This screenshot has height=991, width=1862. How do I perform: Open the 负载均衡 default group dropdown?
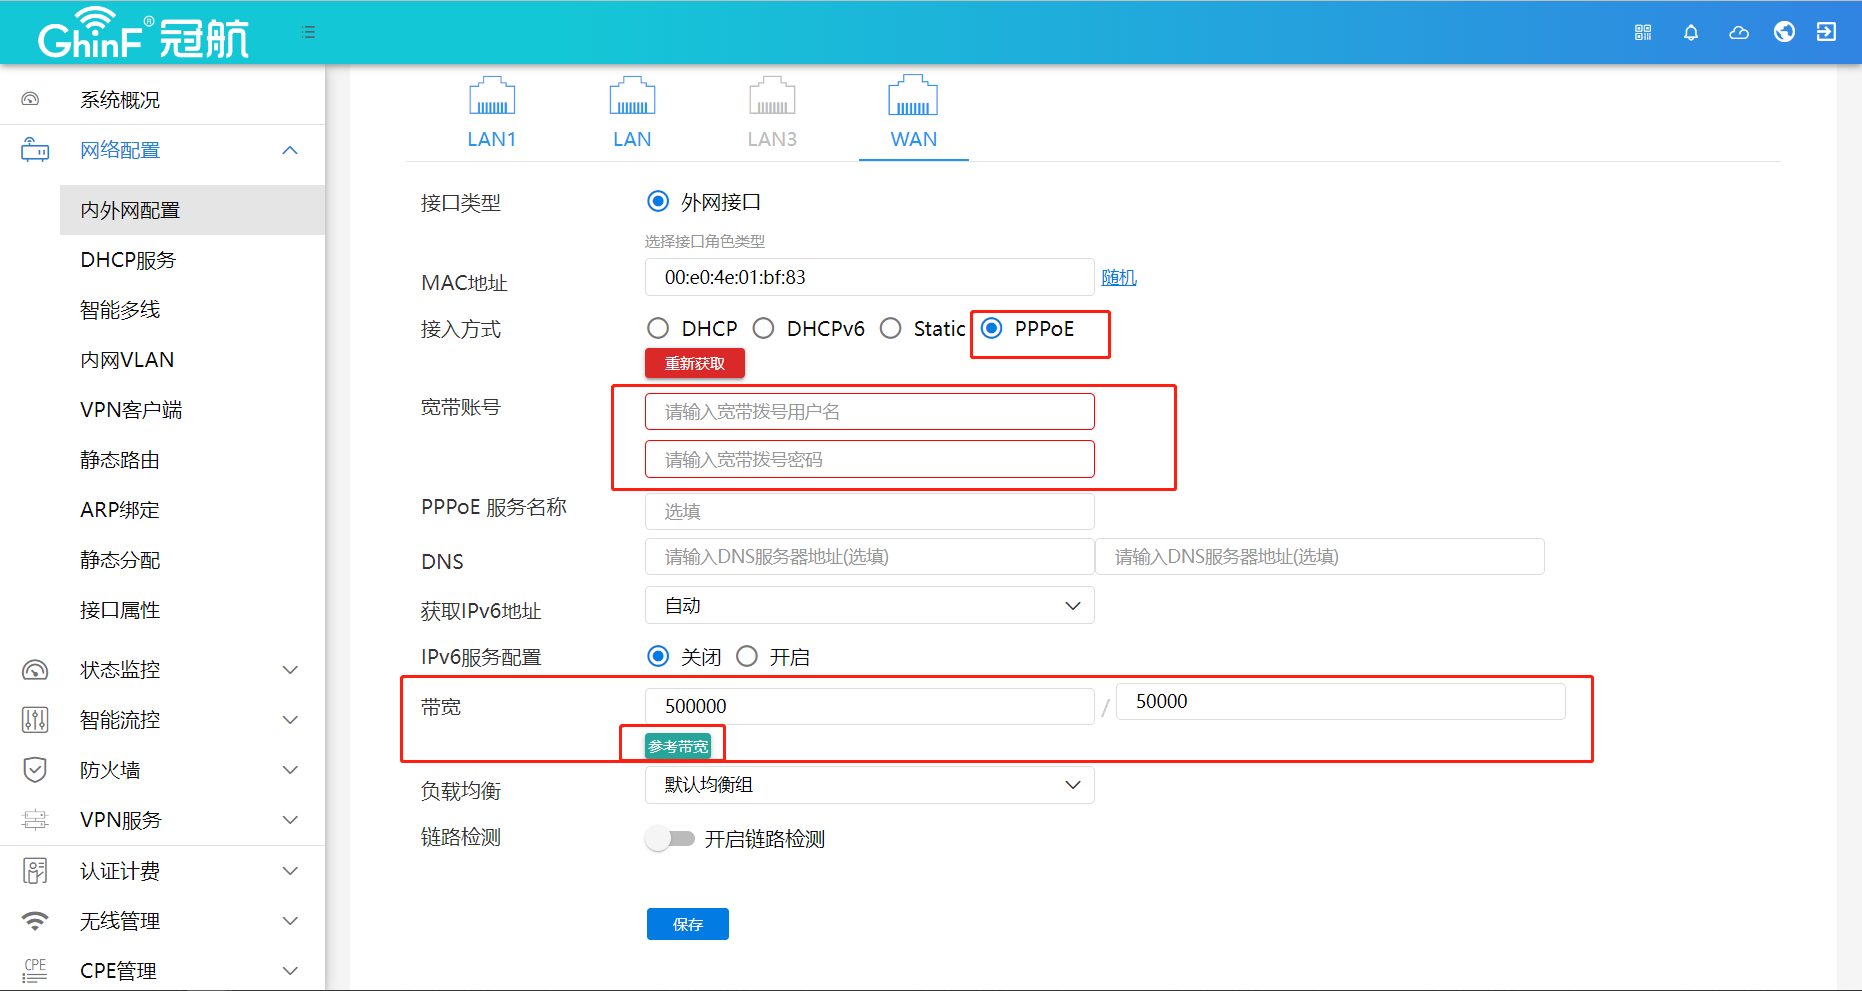[x=869, y=785]
